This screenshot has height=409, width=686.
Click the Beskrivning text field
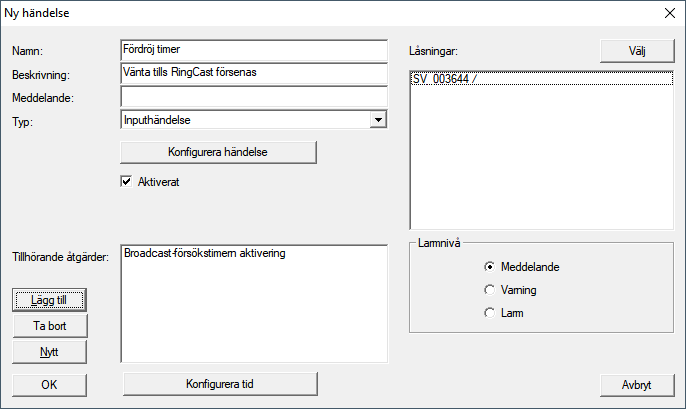(252, 74)
